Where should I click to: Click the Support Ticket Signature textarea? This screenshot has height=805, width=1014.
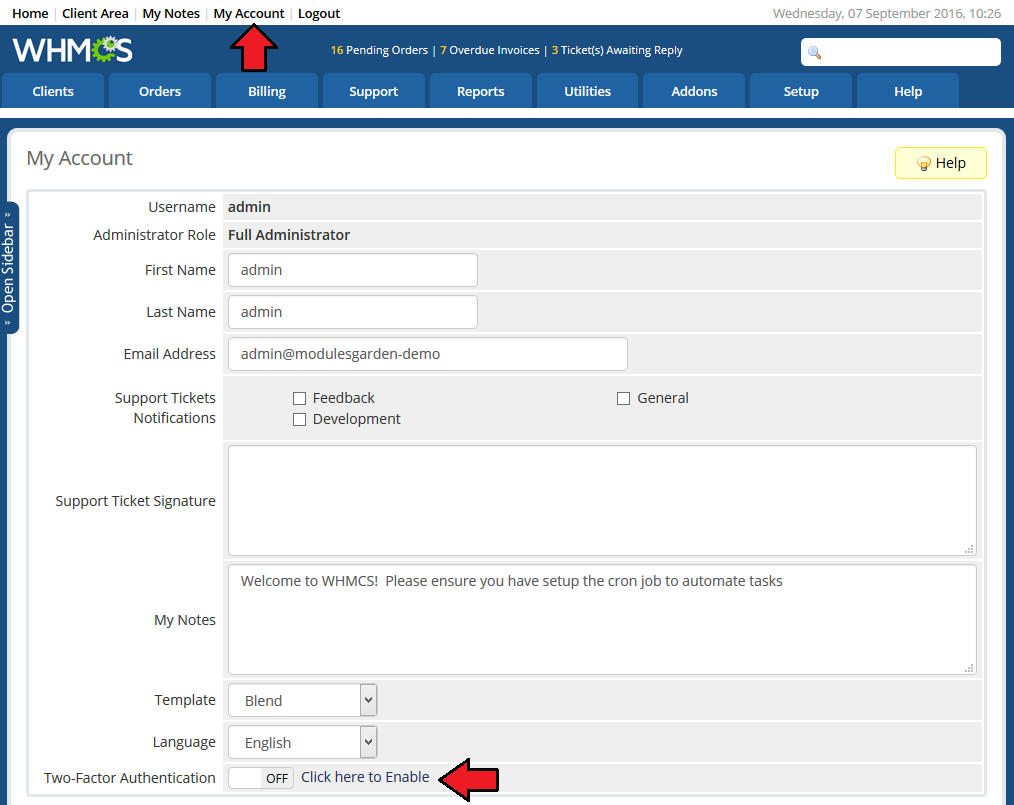(602, 500)
